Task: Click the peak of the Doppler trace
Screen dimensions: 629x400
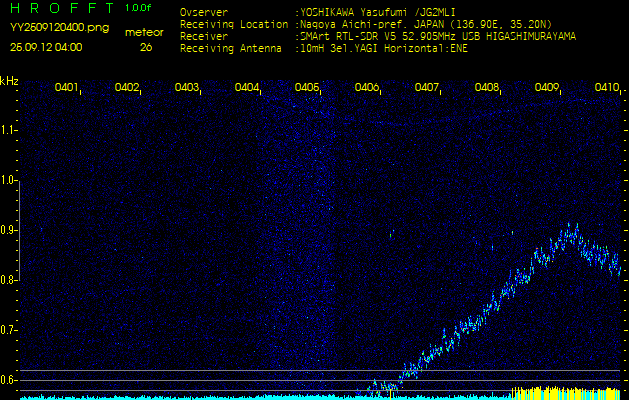Action: tap(572, 231)
